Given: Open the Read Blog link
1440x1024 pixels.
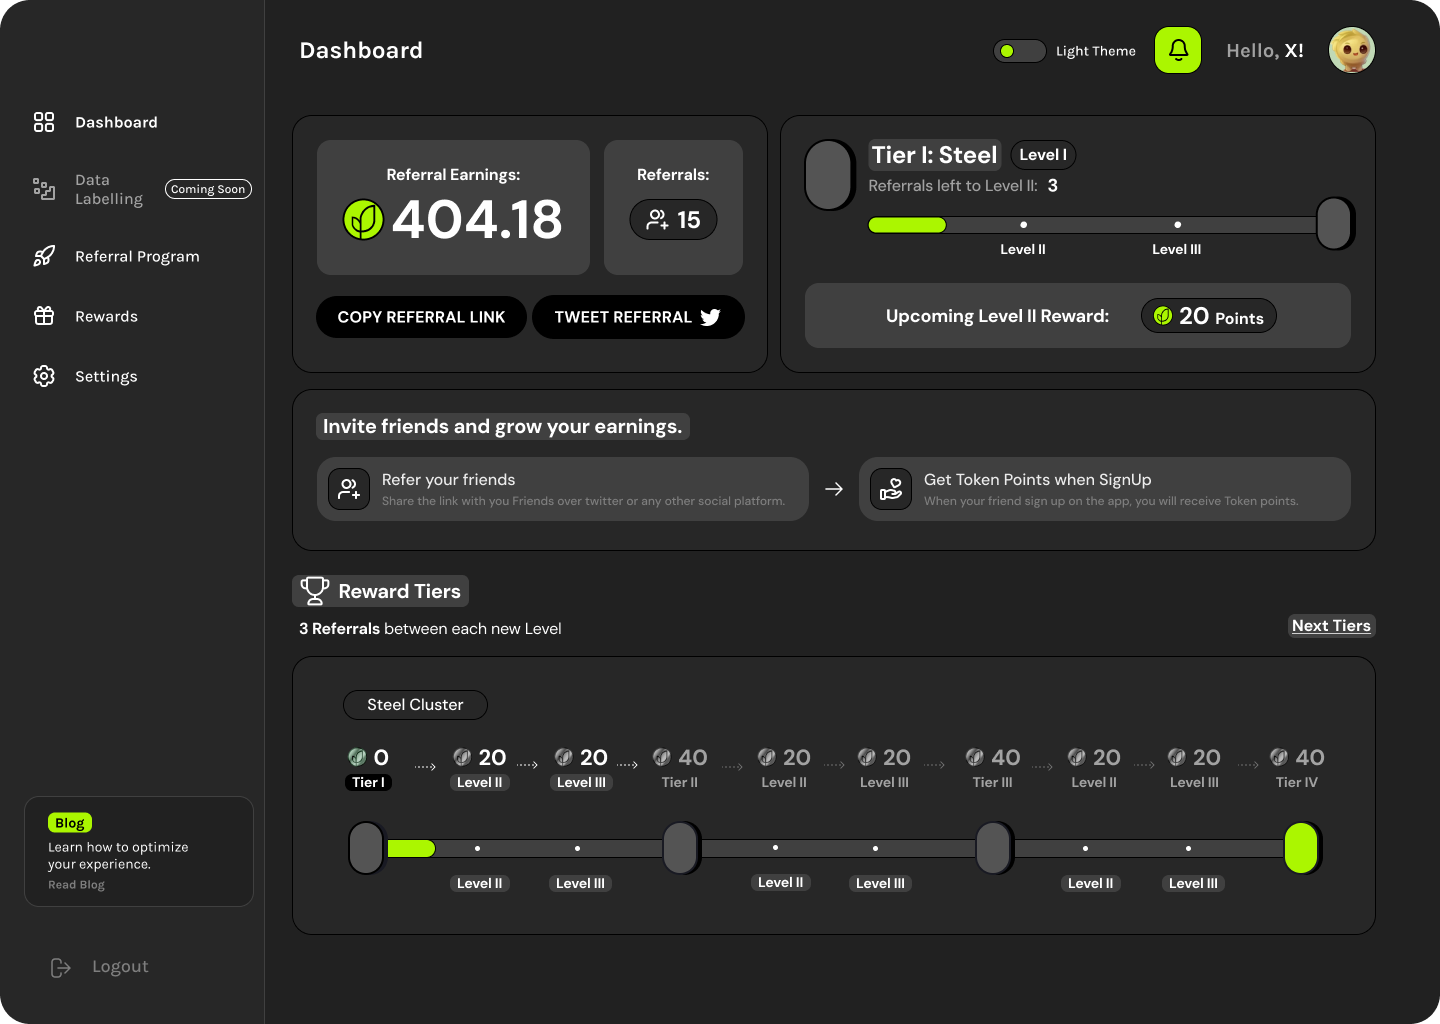Looking at the screenshot, I should (76, 884).
